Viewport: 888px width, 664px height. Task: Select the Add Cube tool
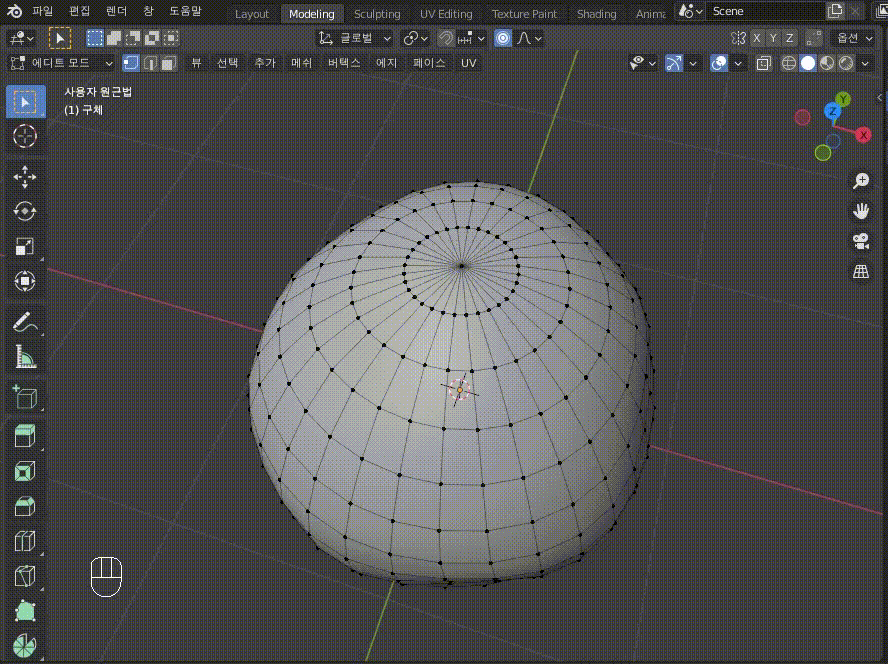[x=25, y=397]
